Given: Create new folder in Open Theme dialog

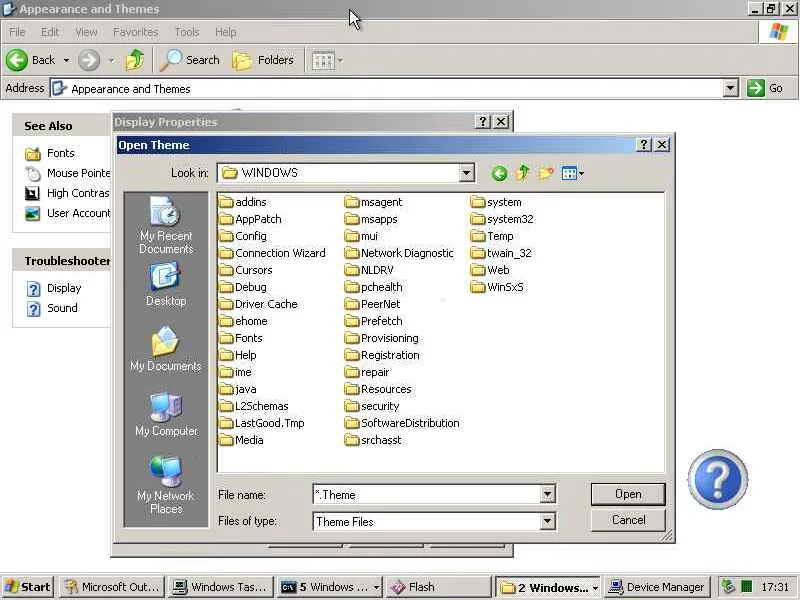Looking at the screenshot, I should tap(545, 173).
